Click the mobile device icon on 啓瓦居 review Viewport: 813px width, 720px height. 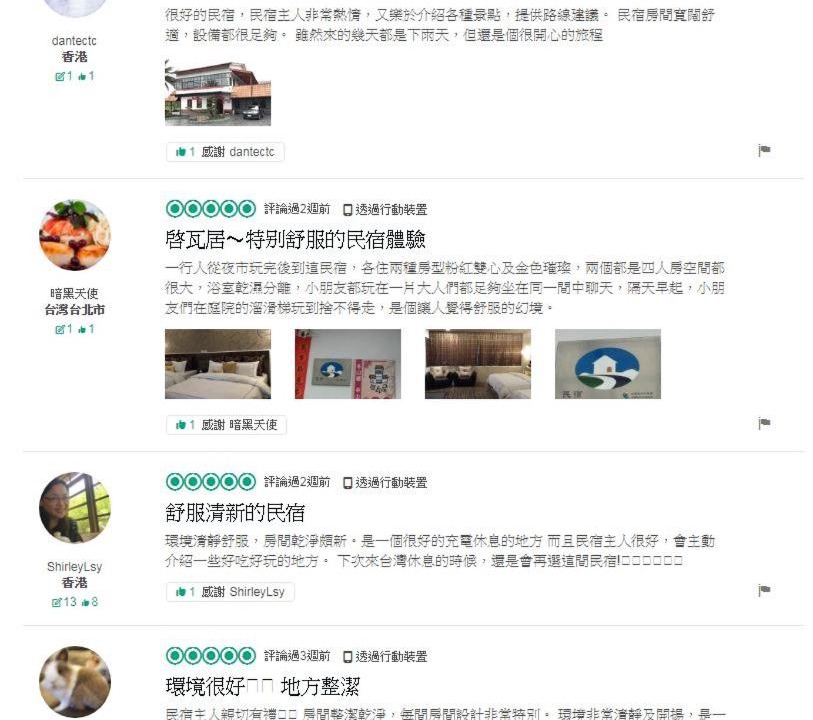point(348,210)
